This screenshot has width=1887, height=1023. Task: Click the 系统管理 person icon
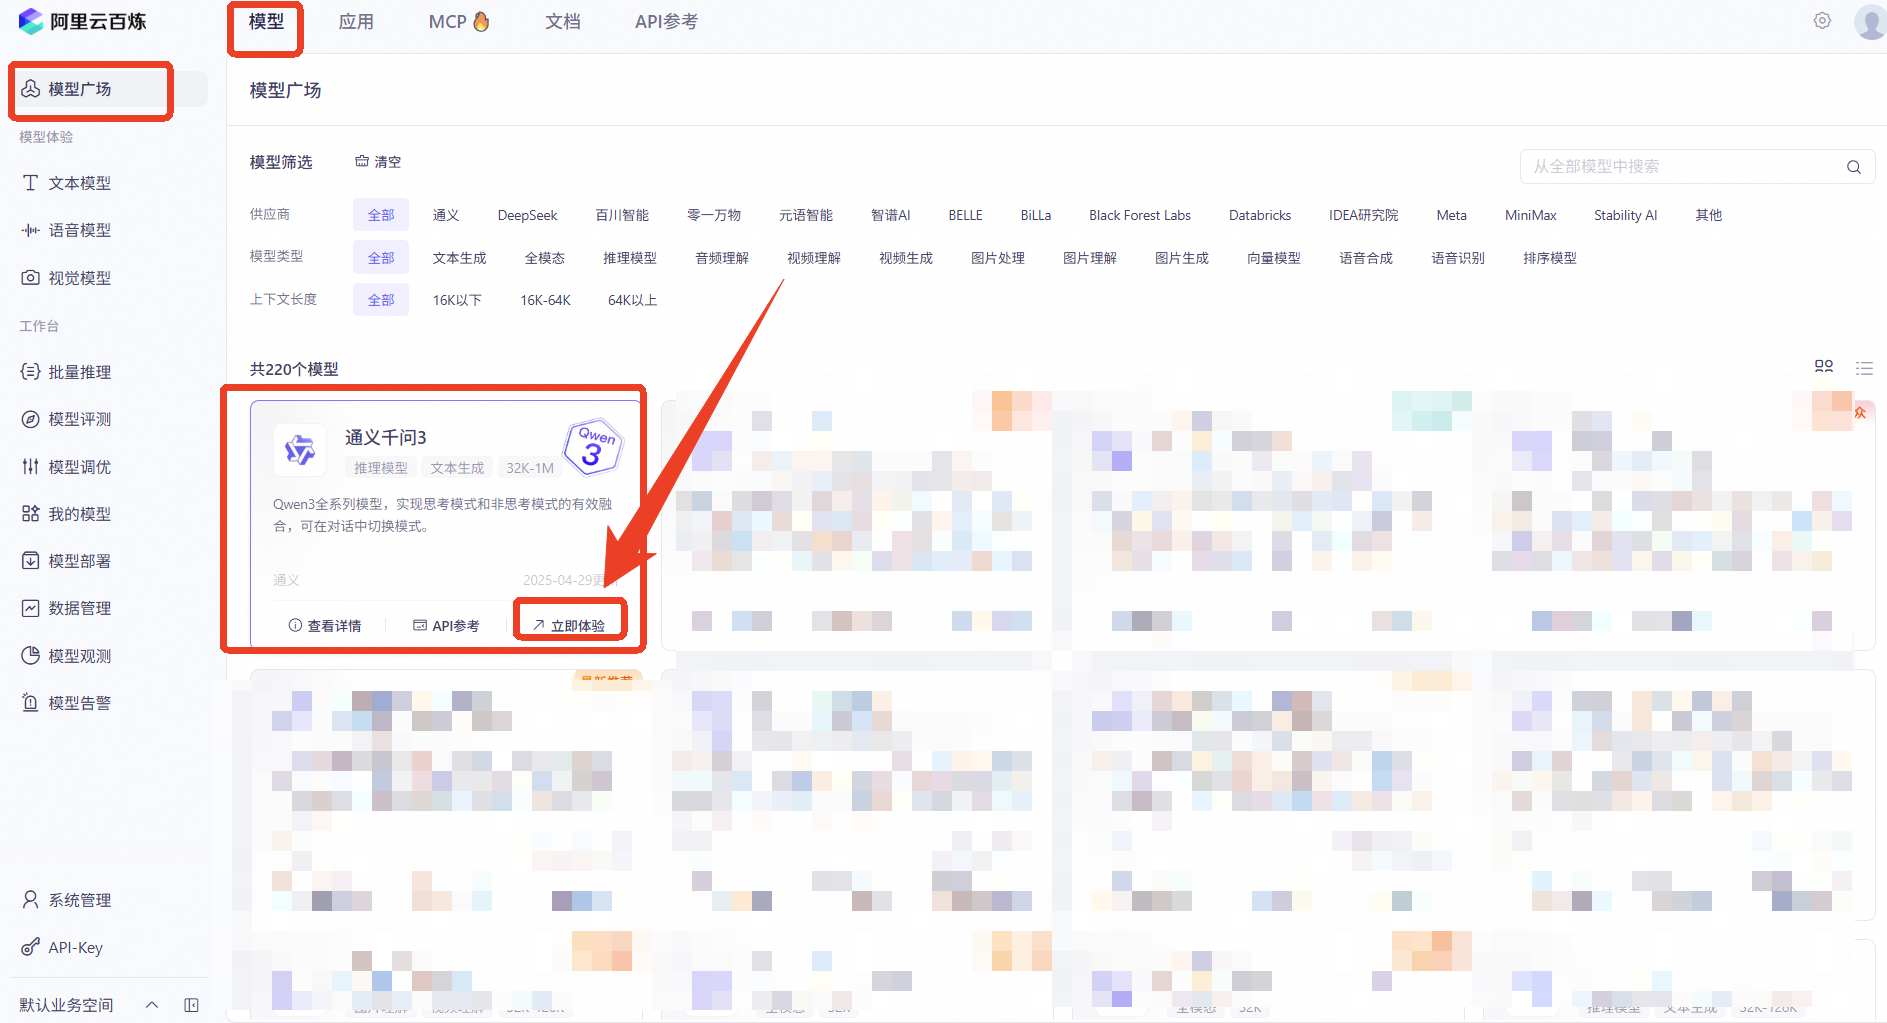[31, 900]
